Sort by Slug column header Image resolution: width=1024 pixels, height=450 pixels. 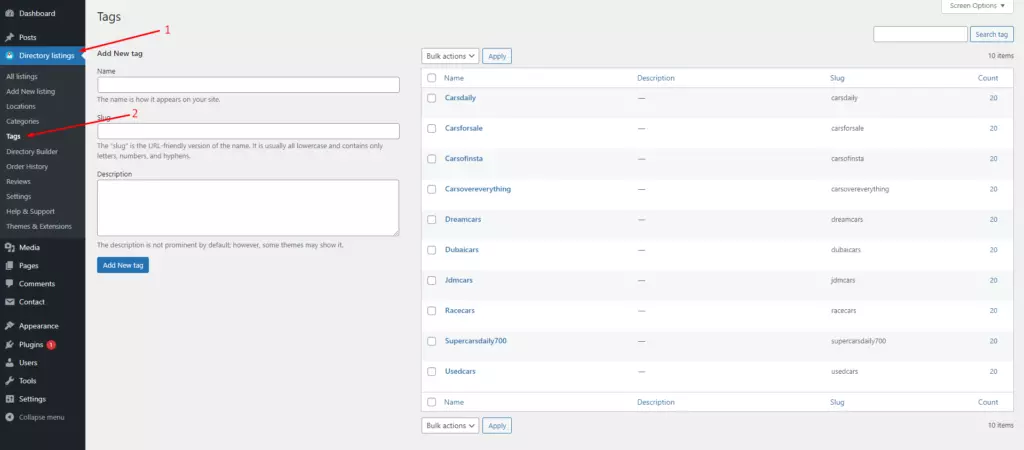click(x=837, y=78)
